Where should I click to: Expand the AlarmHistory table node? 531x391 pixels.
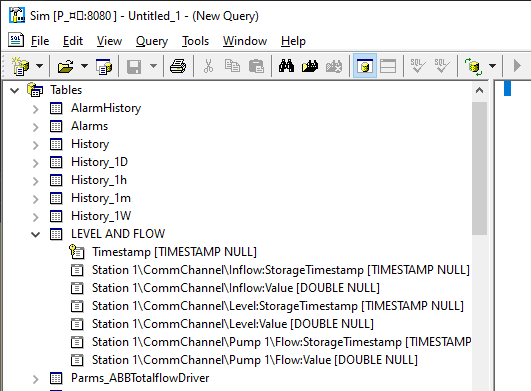click(x=36, y=109)
